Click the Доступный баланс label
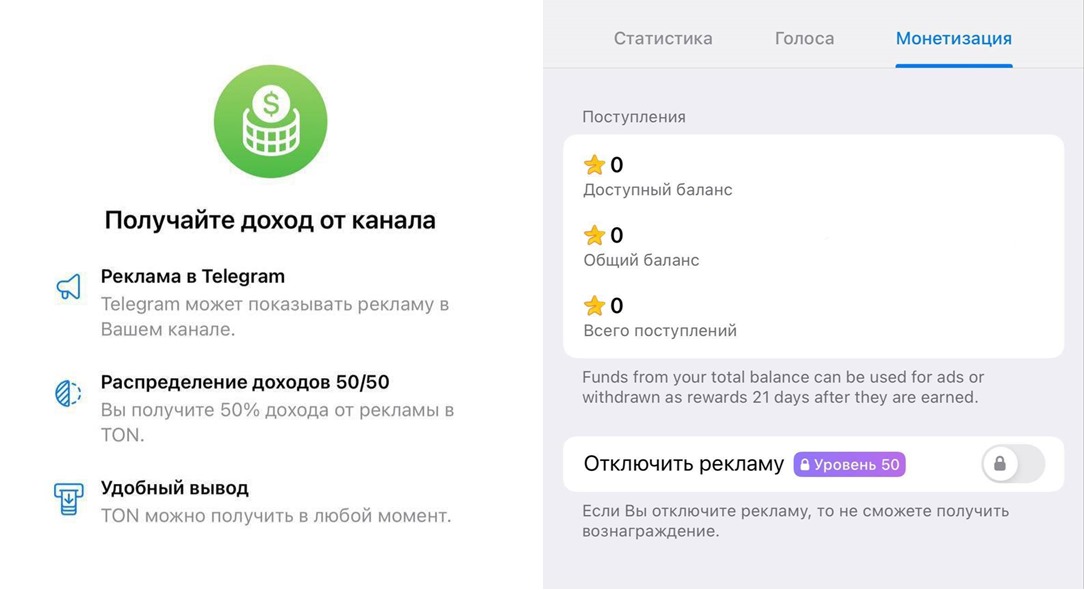Viewport: 1084px width, 590px height. (x=657, y=190)
